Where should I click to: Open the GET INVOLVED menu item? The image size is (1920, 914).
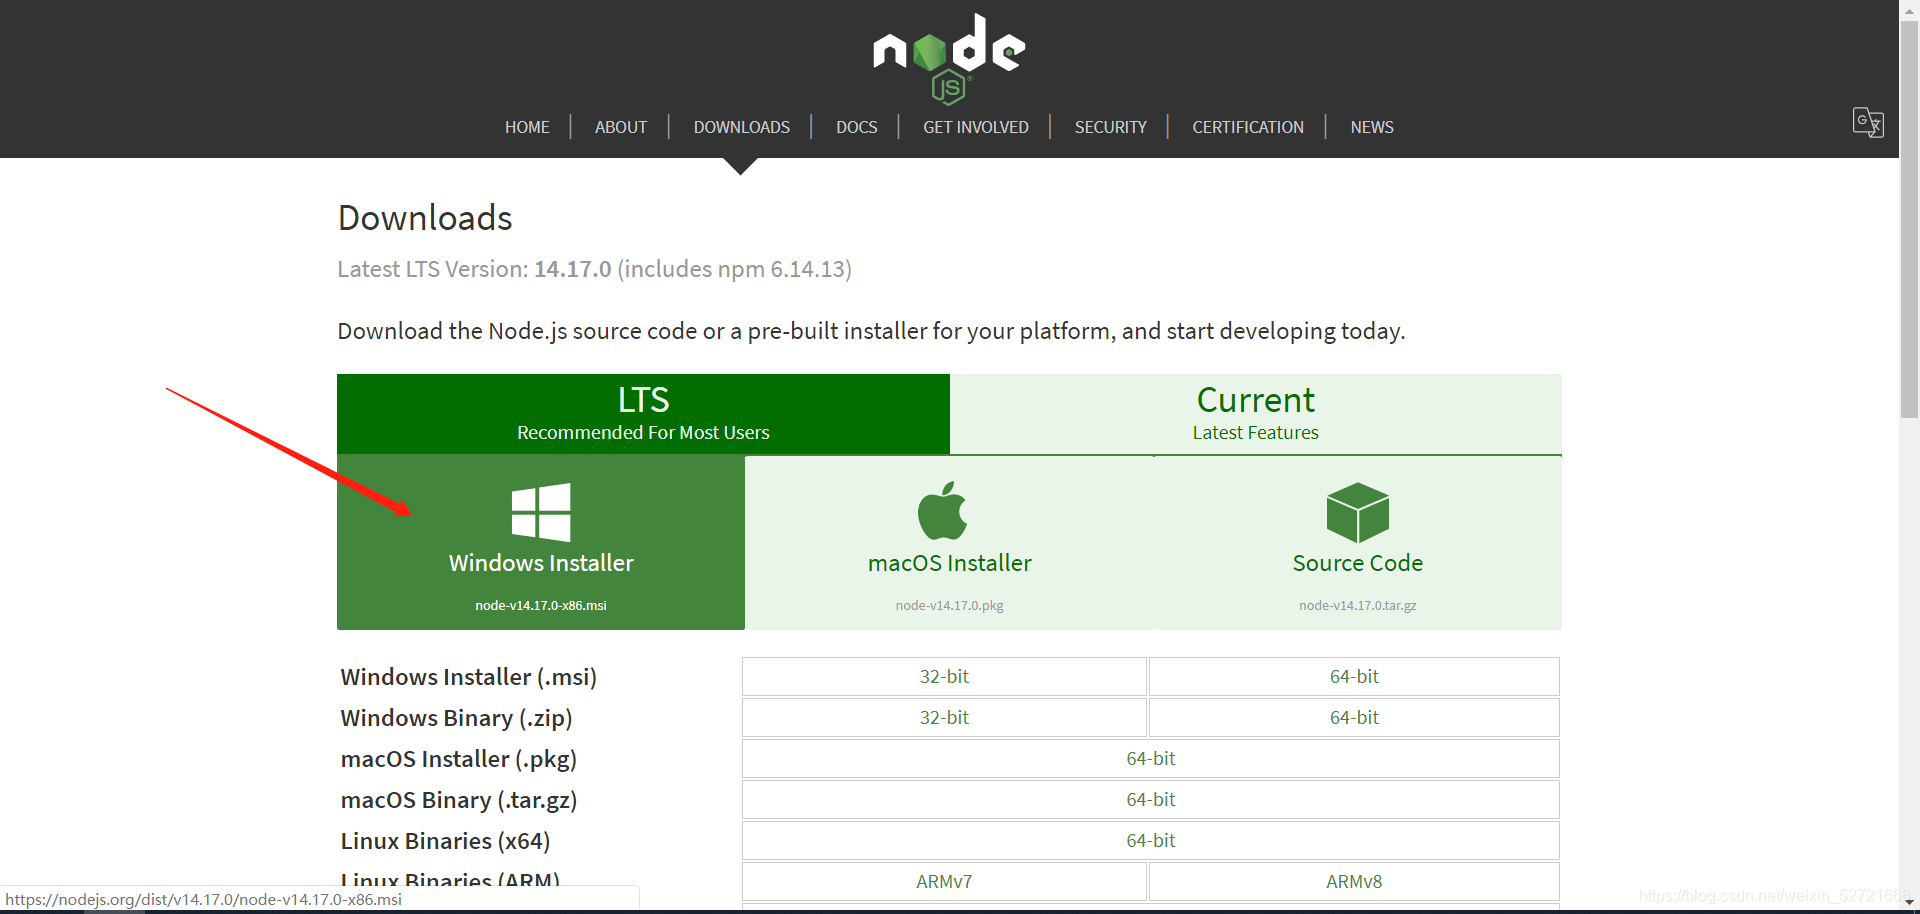click(x=976, y=127)
